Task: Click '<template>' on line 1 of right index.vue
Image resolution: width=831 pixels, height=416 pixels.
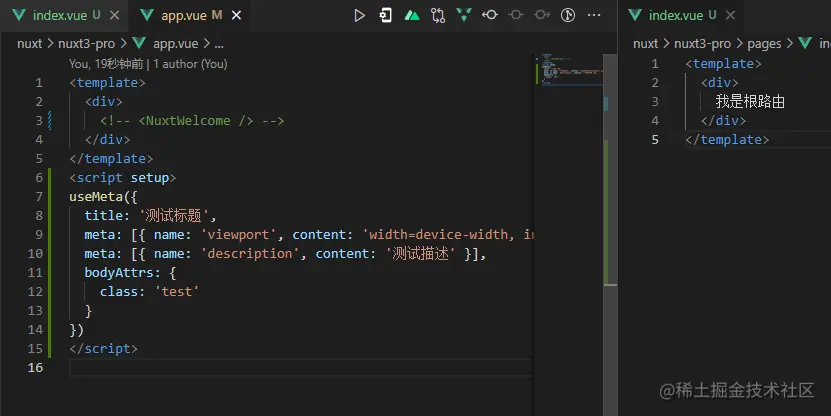Action: (x=723, y=64)
